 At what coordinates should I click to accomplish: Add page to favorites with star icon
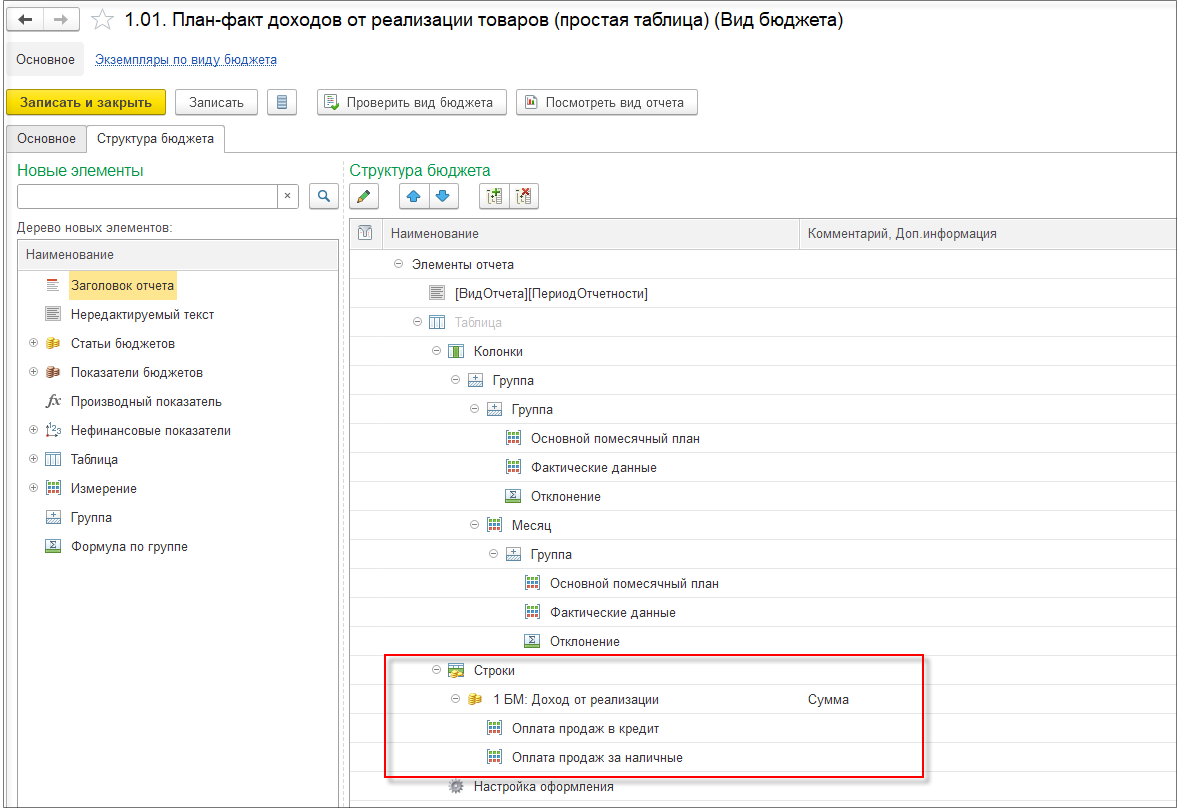(x=101, y=20)
